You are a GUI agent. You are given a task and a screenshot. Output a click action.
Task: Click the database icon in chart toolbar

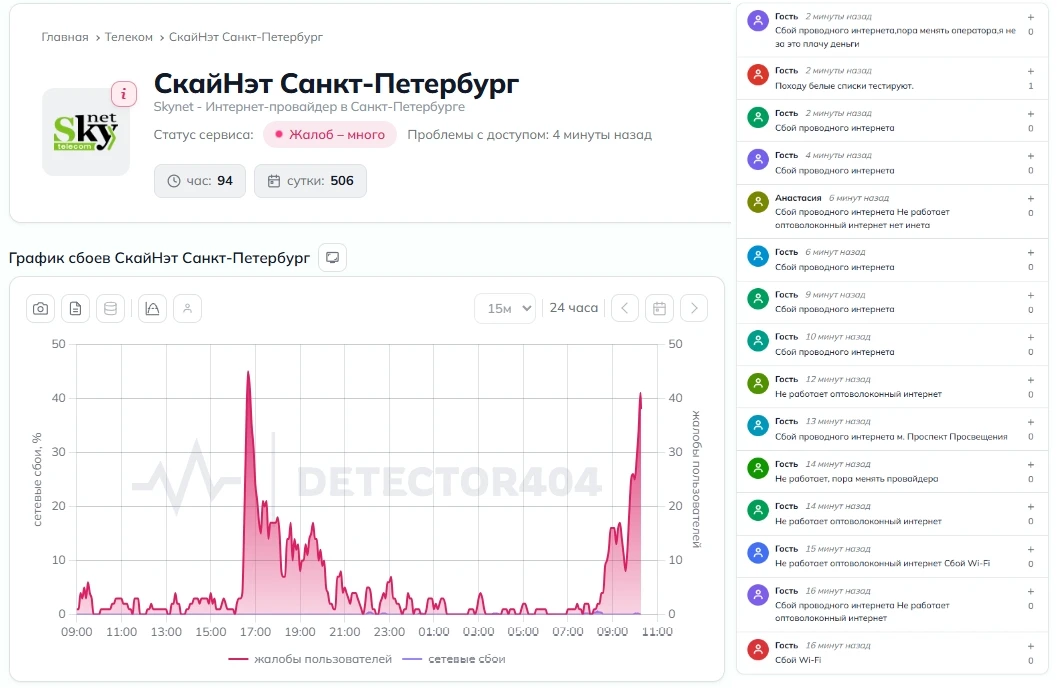(x=111, y=309)
